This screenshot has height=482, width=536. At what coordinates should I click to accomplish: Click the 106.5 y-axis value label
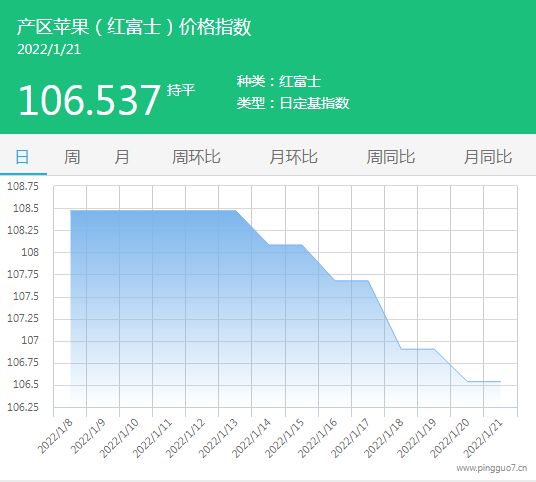26,385
